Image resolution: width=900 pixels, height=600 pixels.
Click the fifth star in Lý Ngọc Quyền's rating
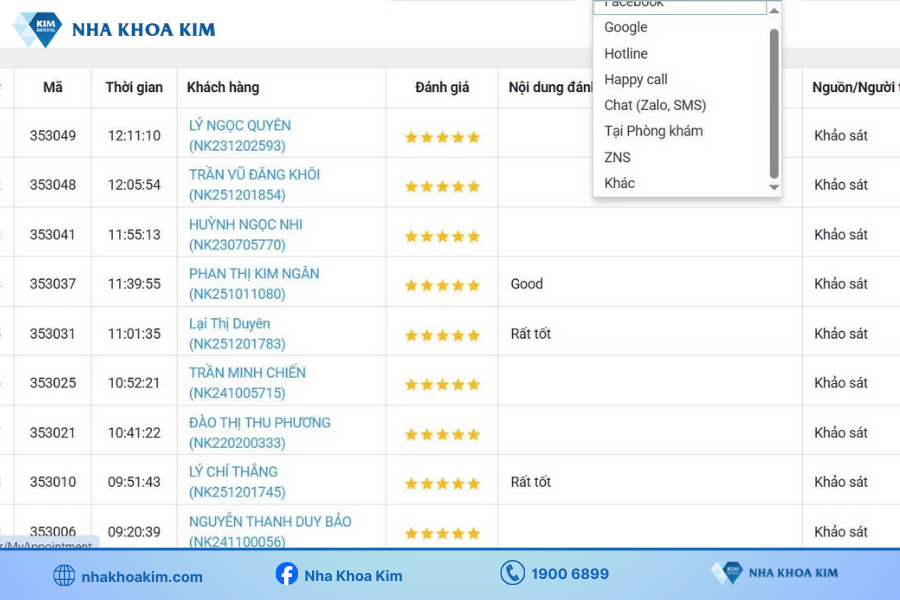[473, 136]
